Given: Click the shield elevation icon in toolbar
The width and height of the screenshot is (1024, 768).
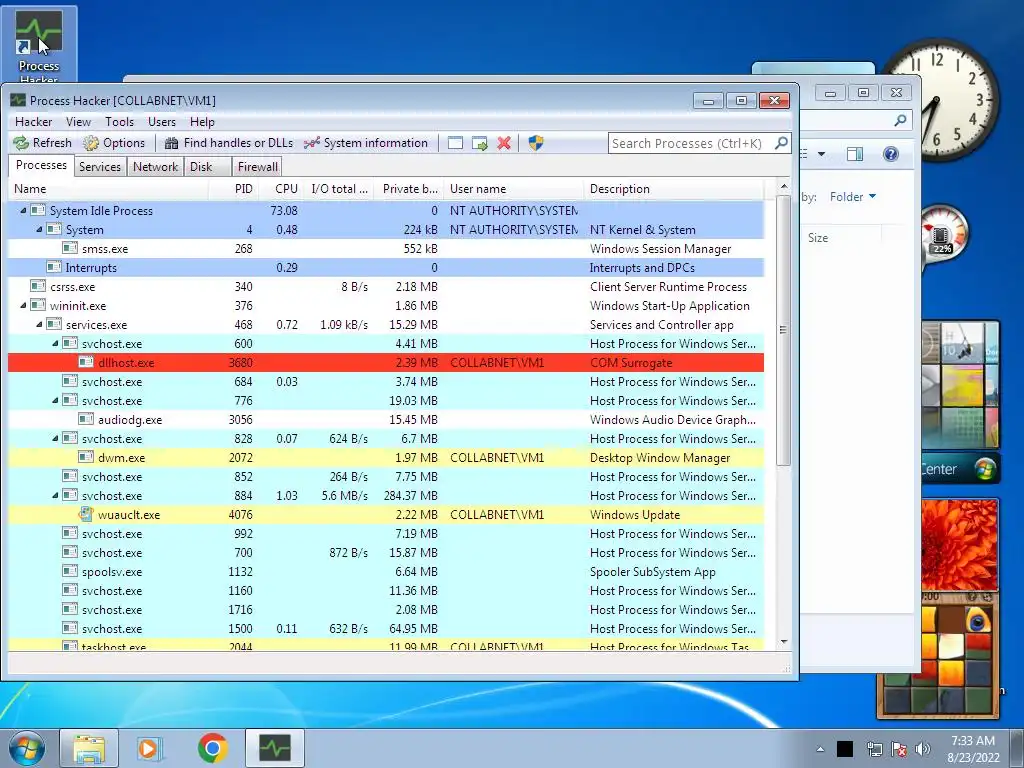Looking at the screenshot, I should (x=536, y=143).
